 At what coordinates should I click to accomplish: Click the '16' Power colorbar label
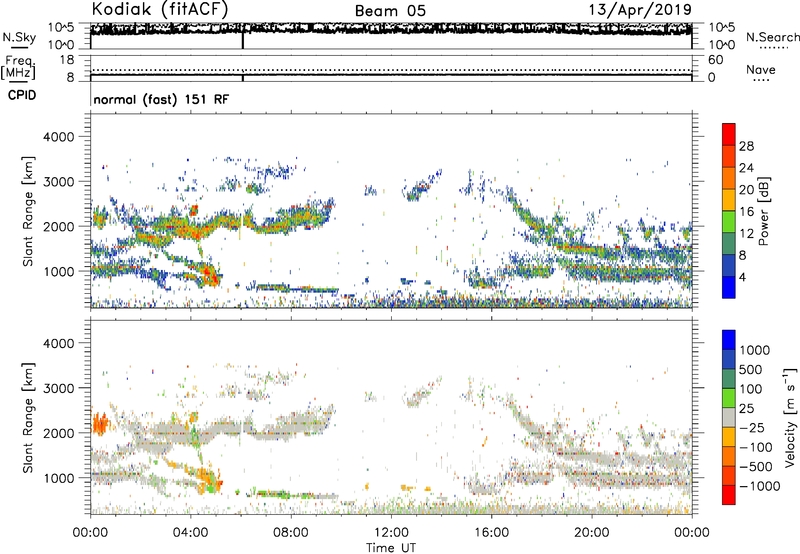[x=746, y=212]
